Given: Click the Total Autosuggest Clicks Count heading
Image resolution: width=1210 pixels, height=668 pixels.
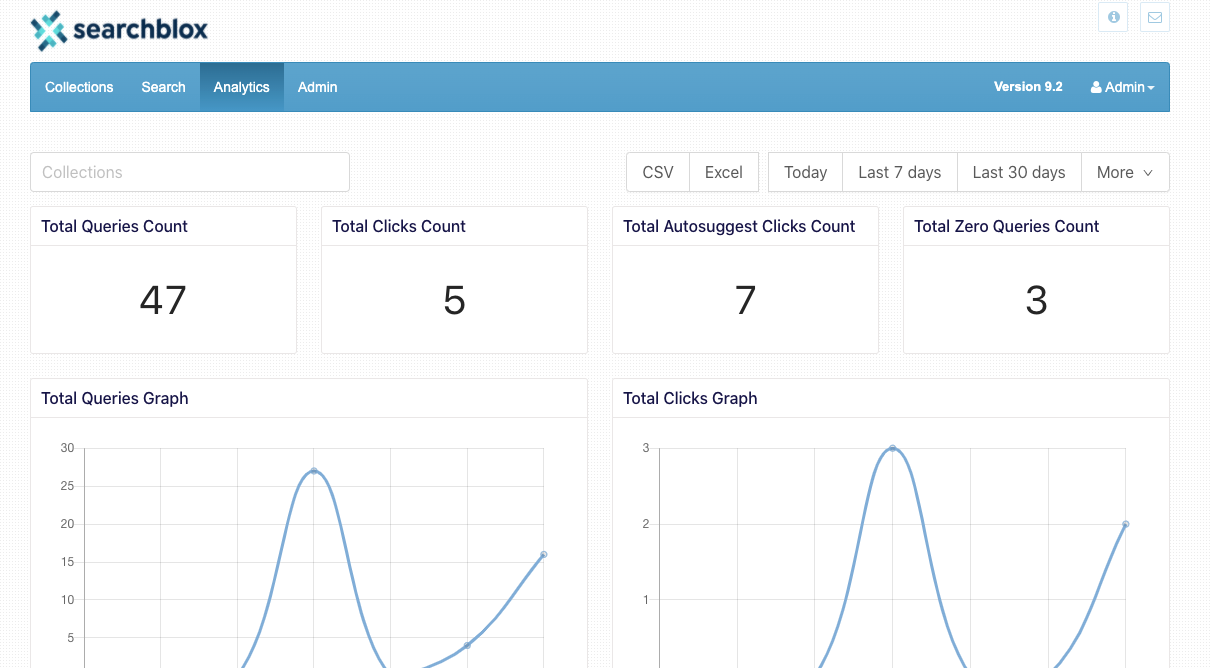Looking at the screenshot, I should (x=739, y=226).
